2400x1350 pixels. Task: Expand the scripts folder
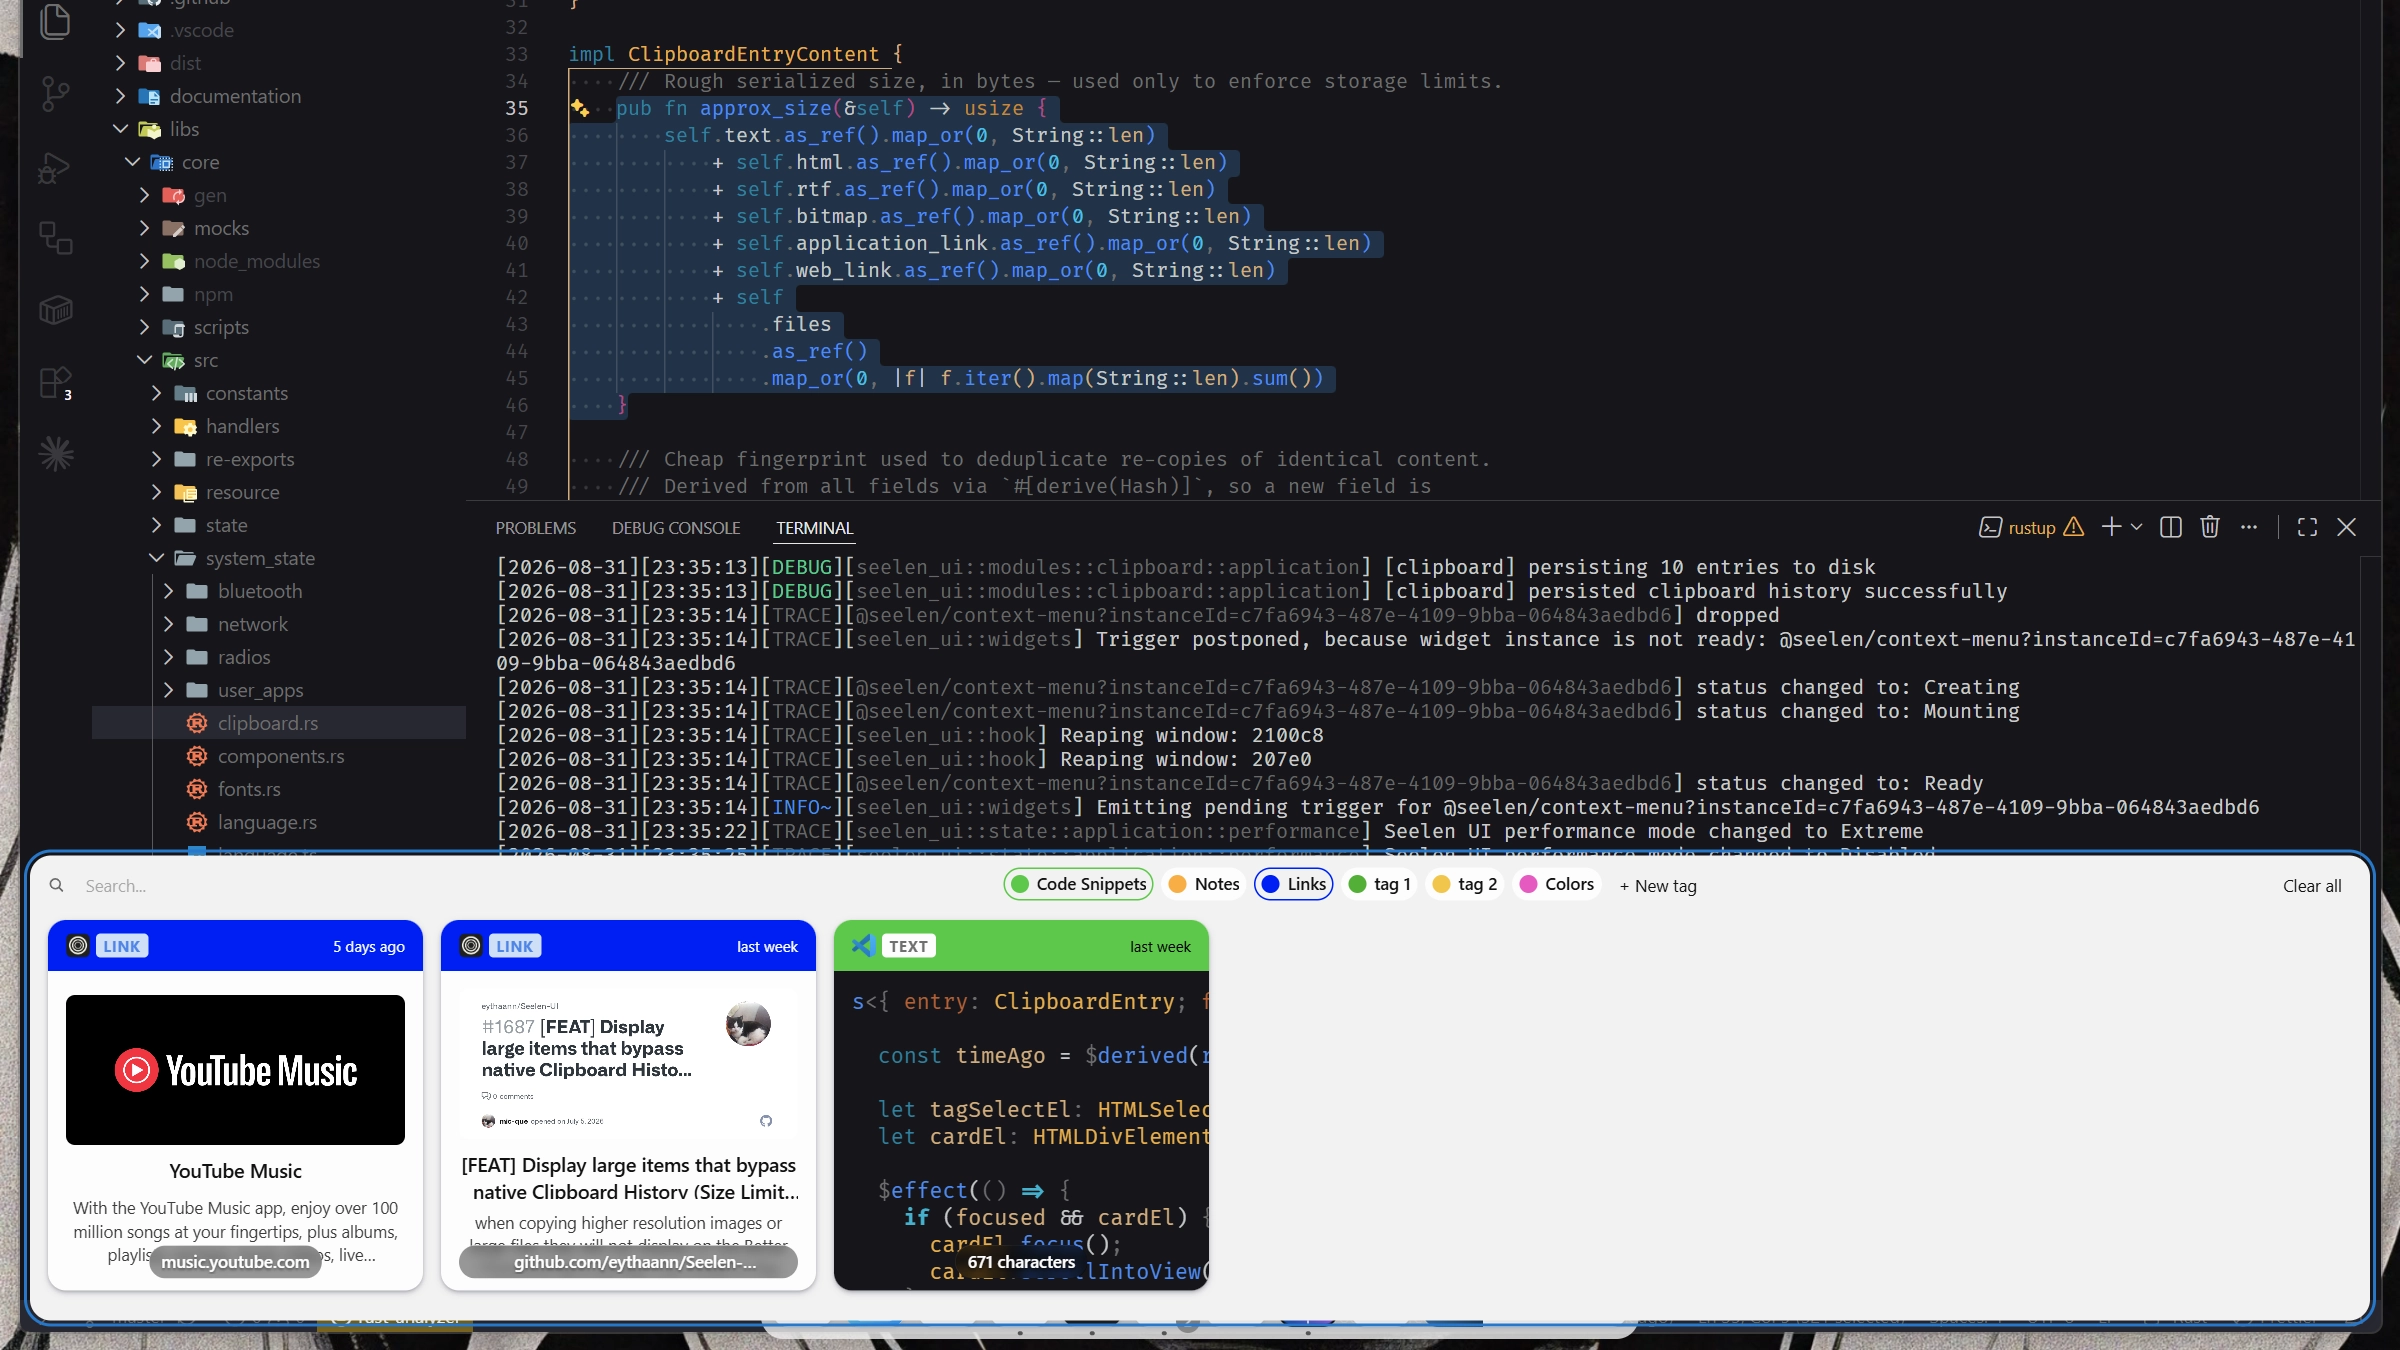tap(145, 327)
